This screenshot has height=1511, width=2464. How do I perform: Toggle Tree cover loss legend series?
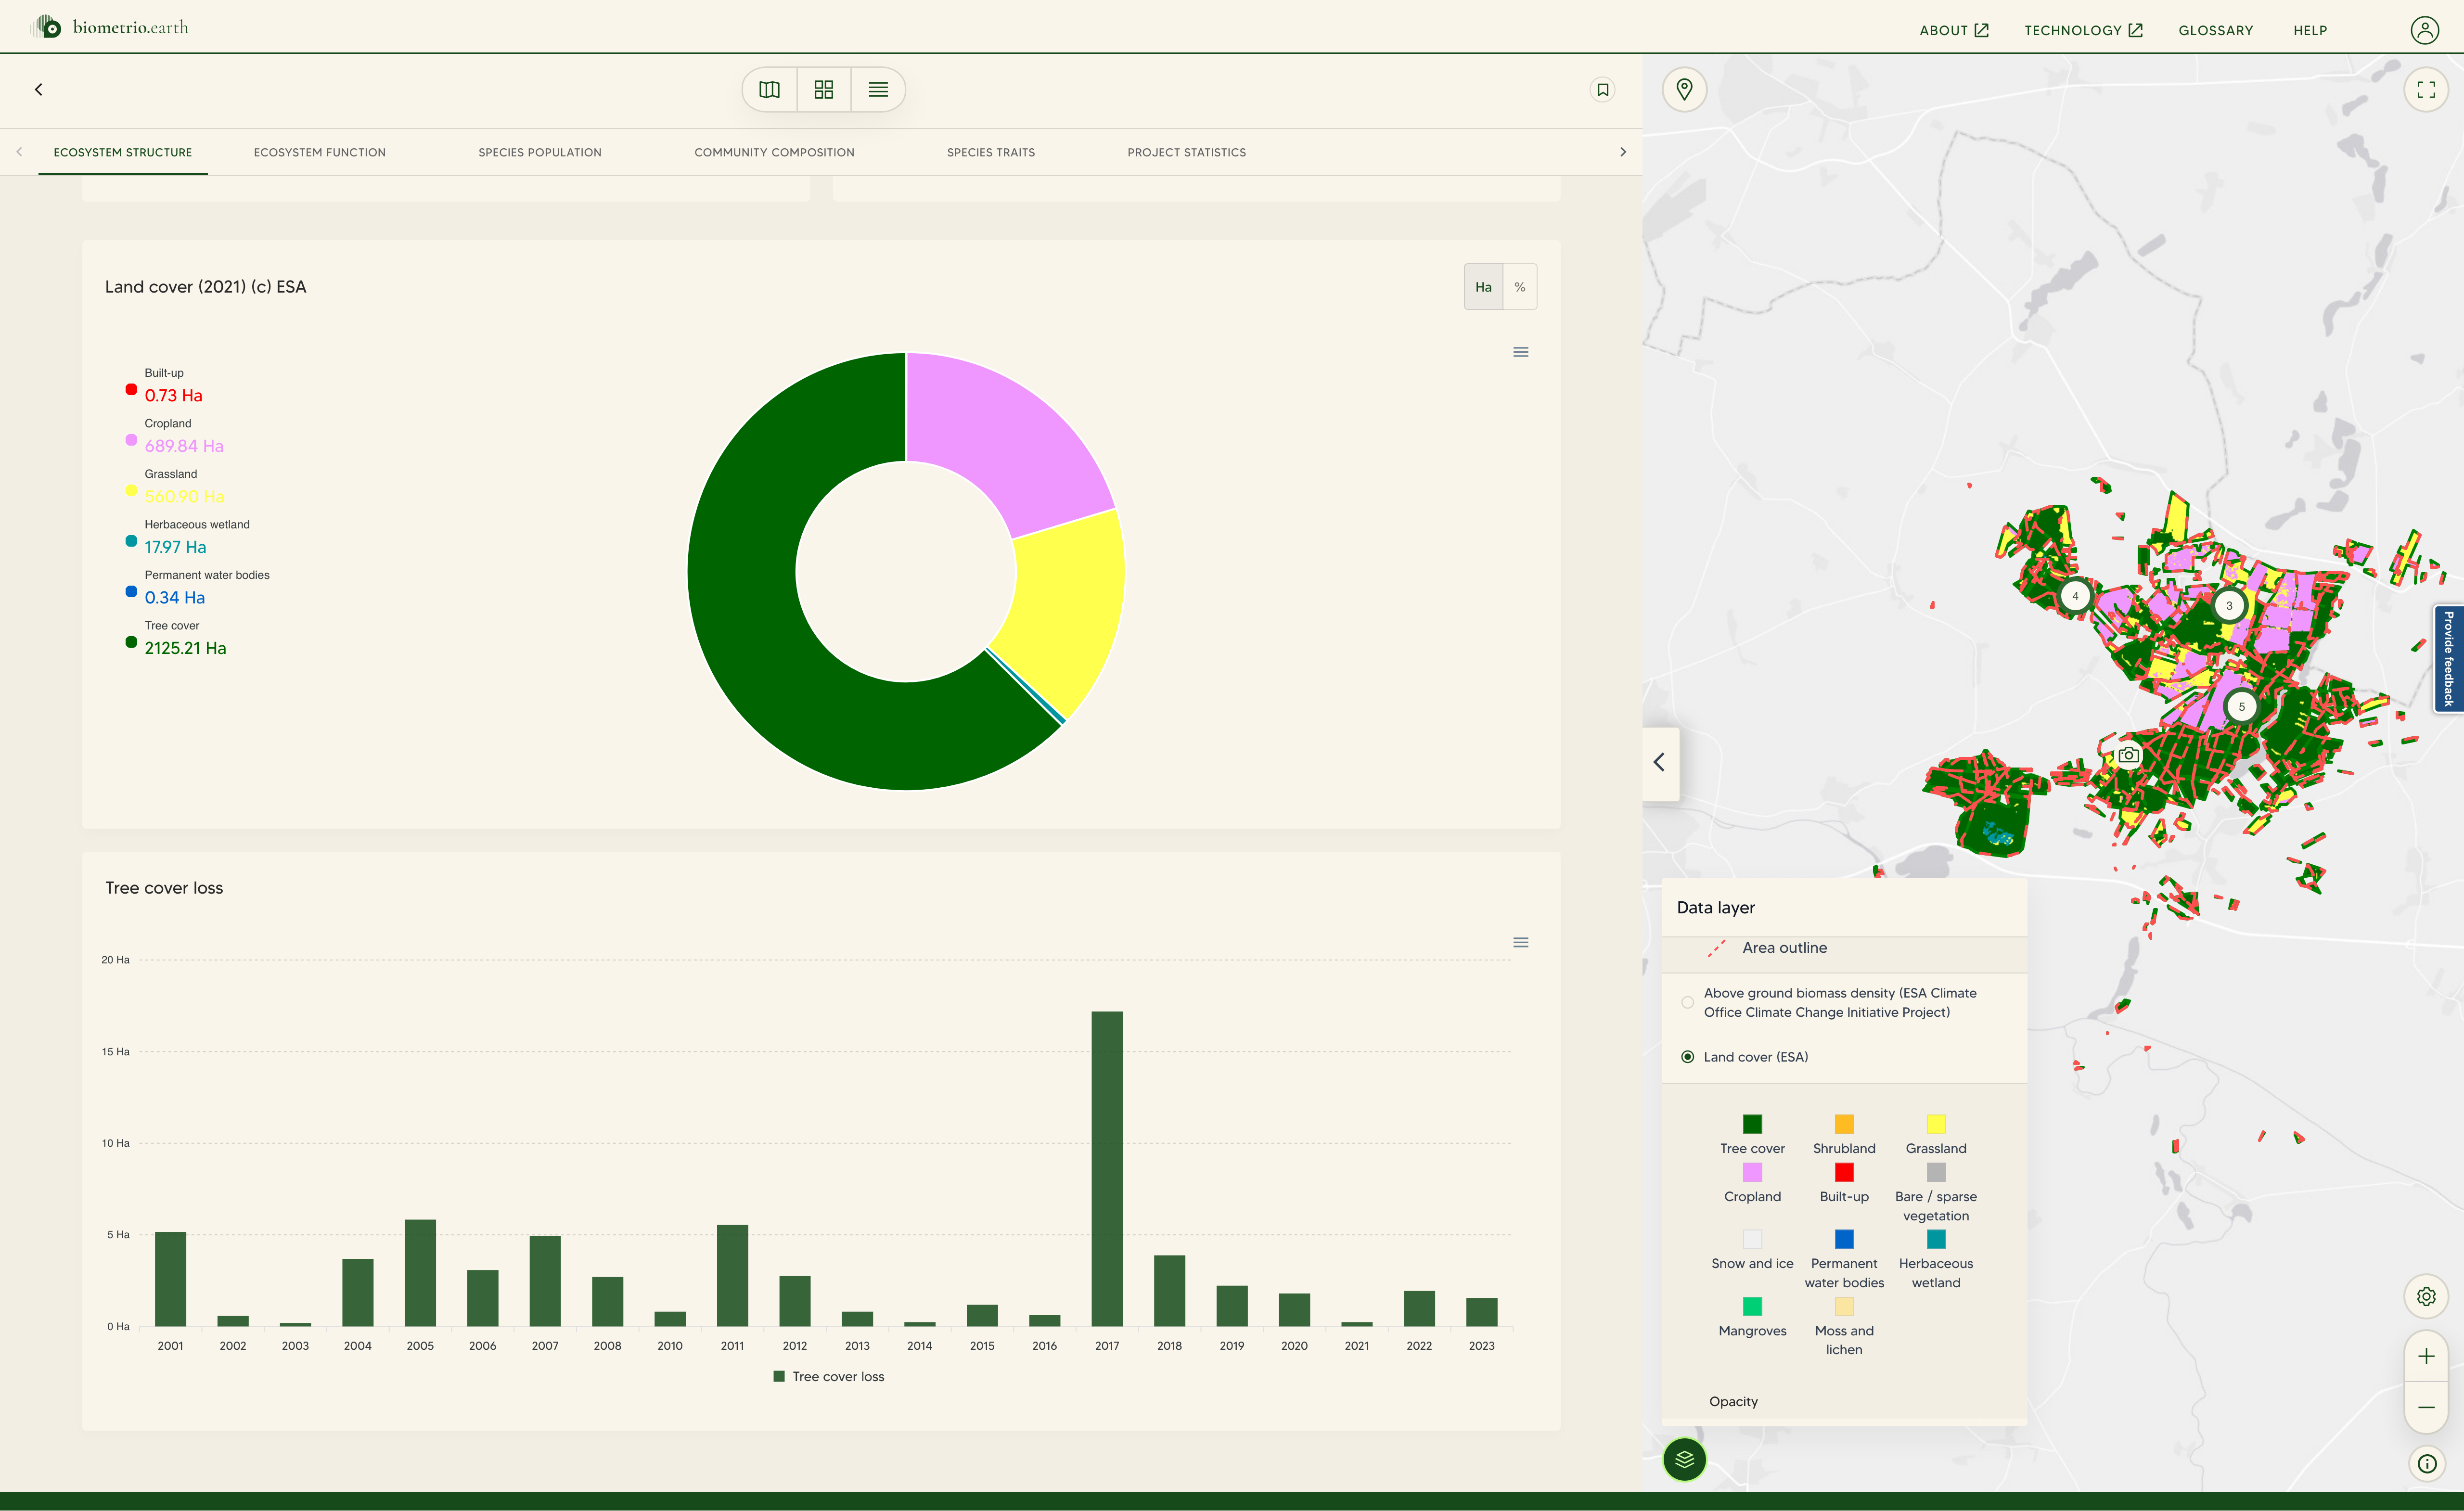(829, 1377)
